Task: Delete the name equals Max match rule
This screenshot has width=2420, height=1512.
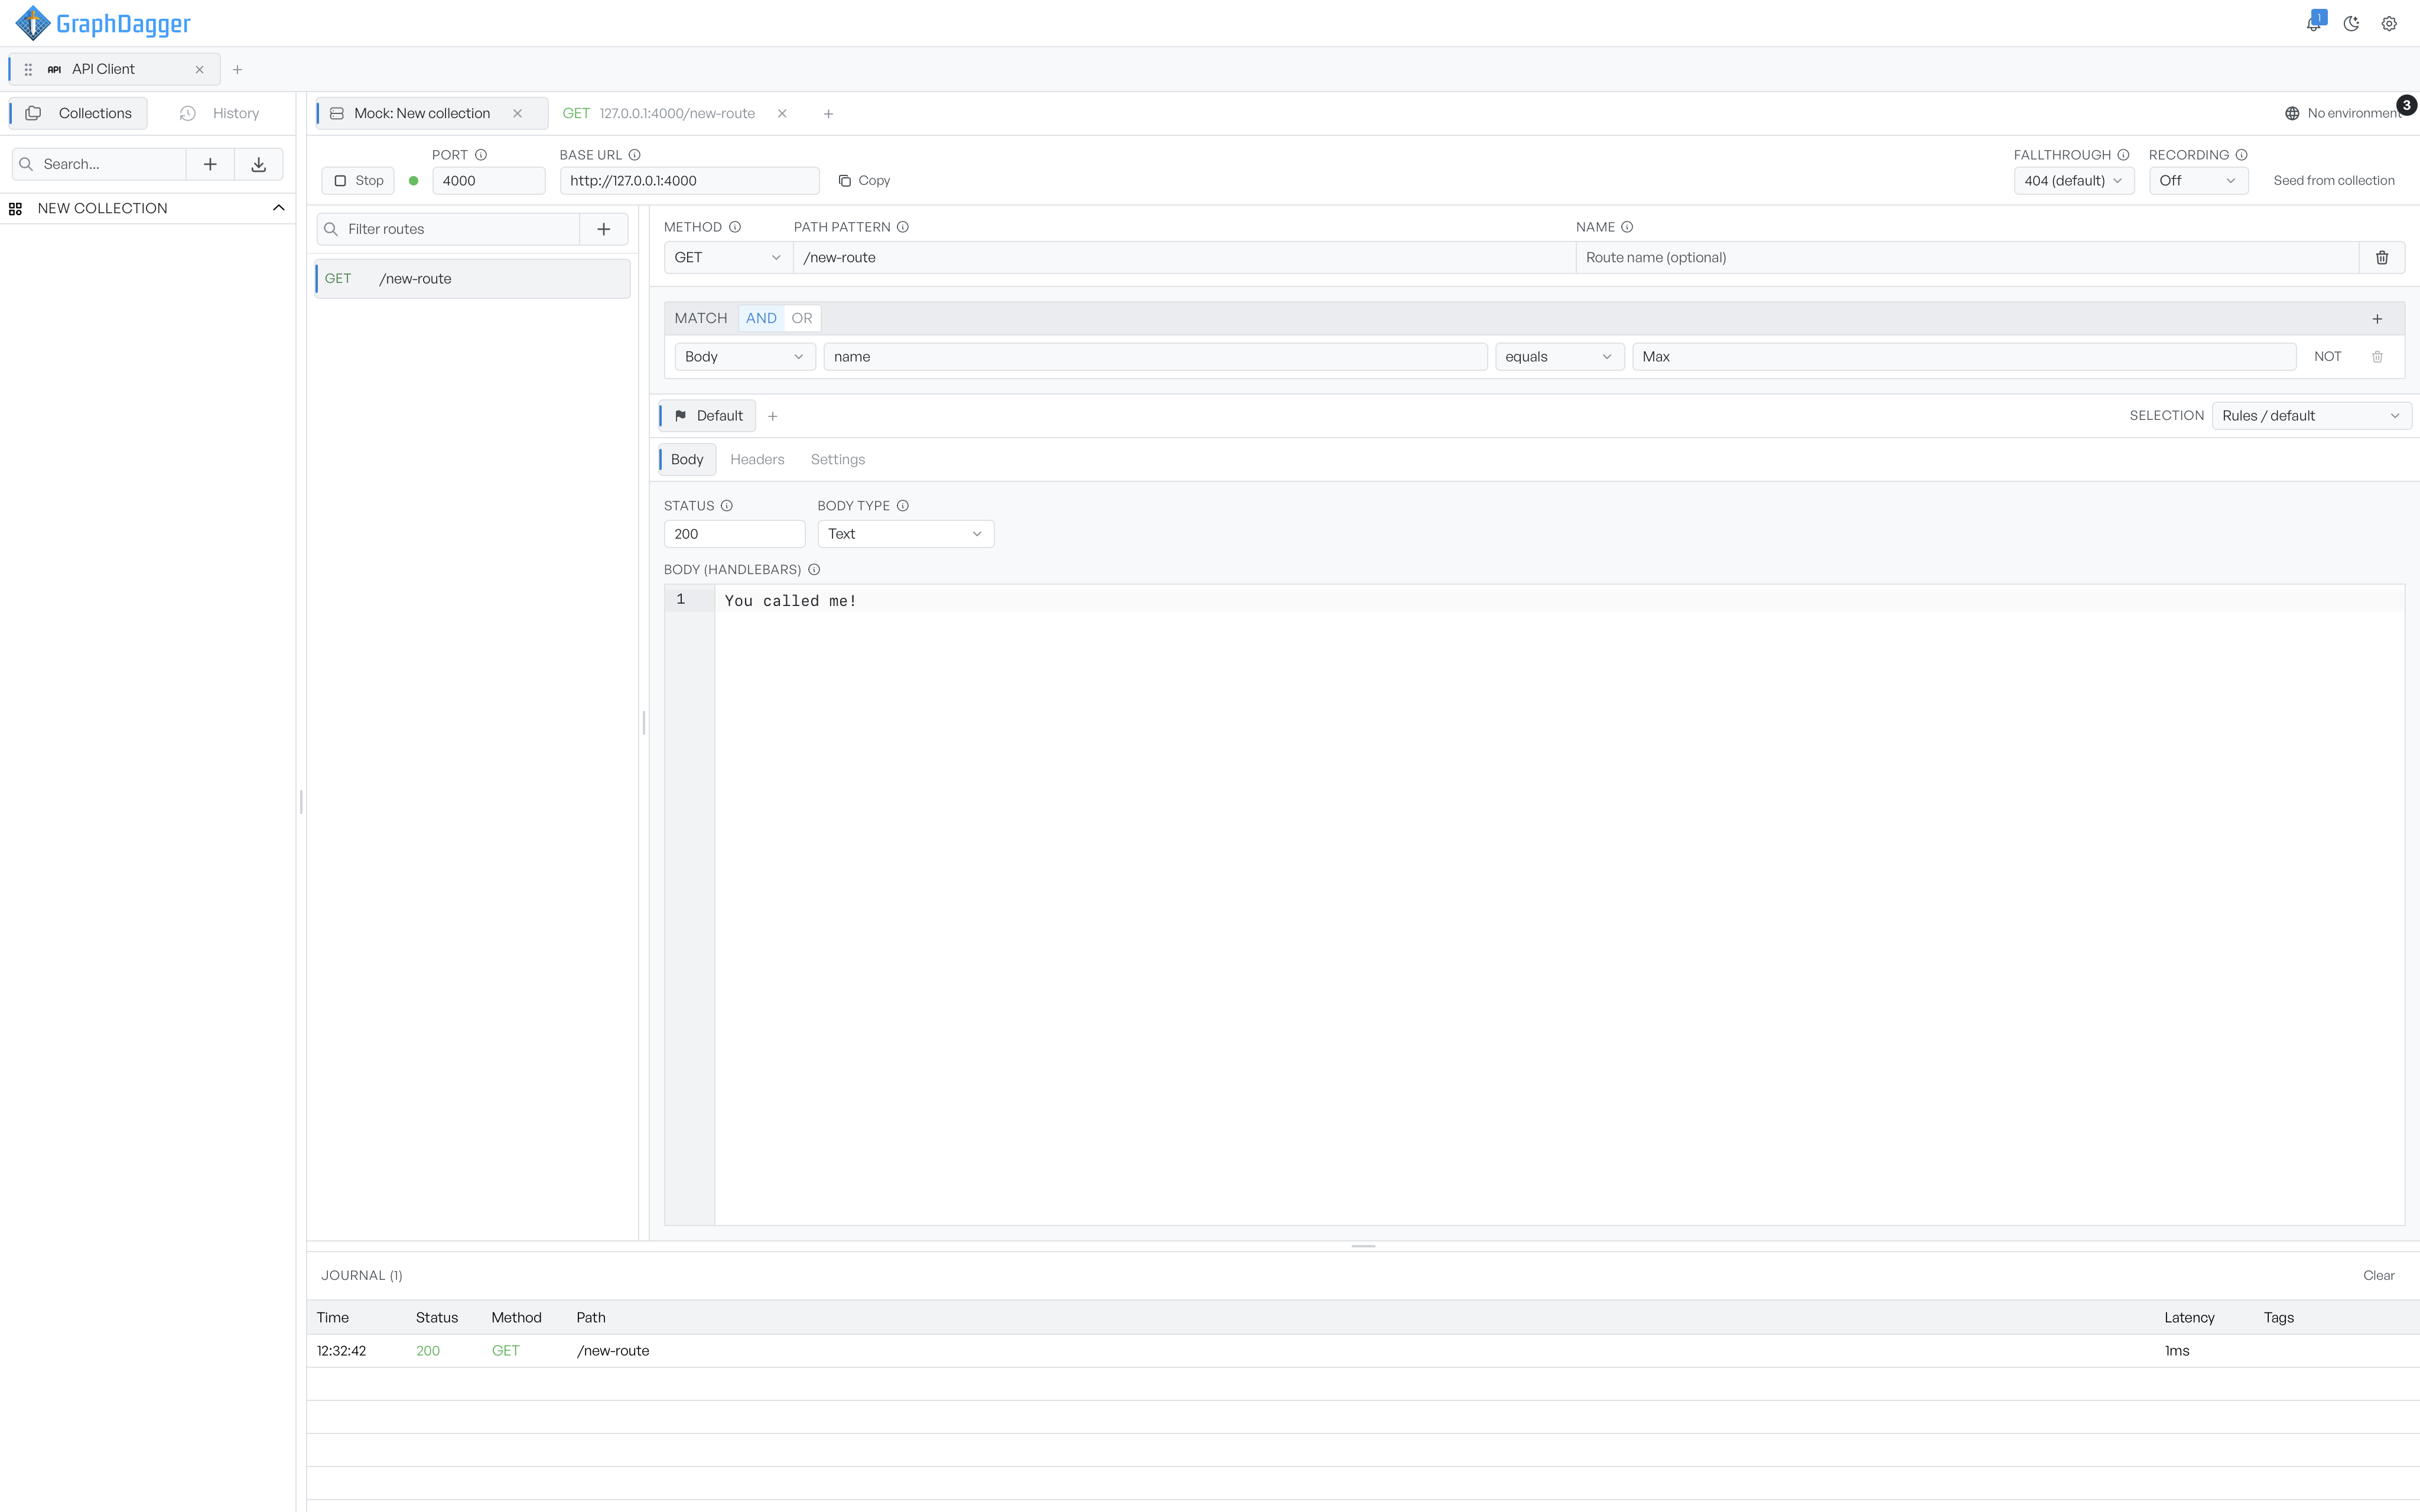Action: pyautogui.click(x=2377, y=357)
